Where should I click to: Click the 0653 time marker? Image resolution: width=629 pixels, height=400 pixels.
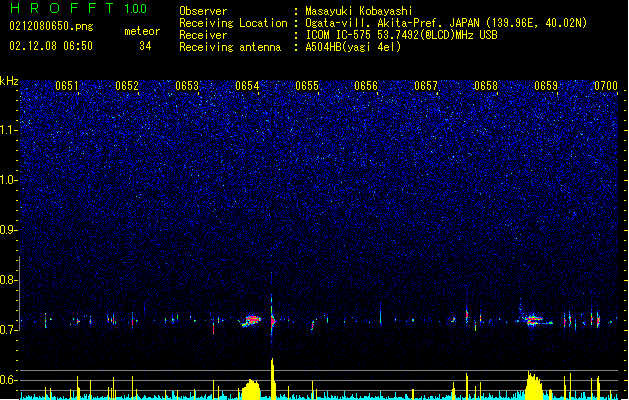(x=187, y=86)
